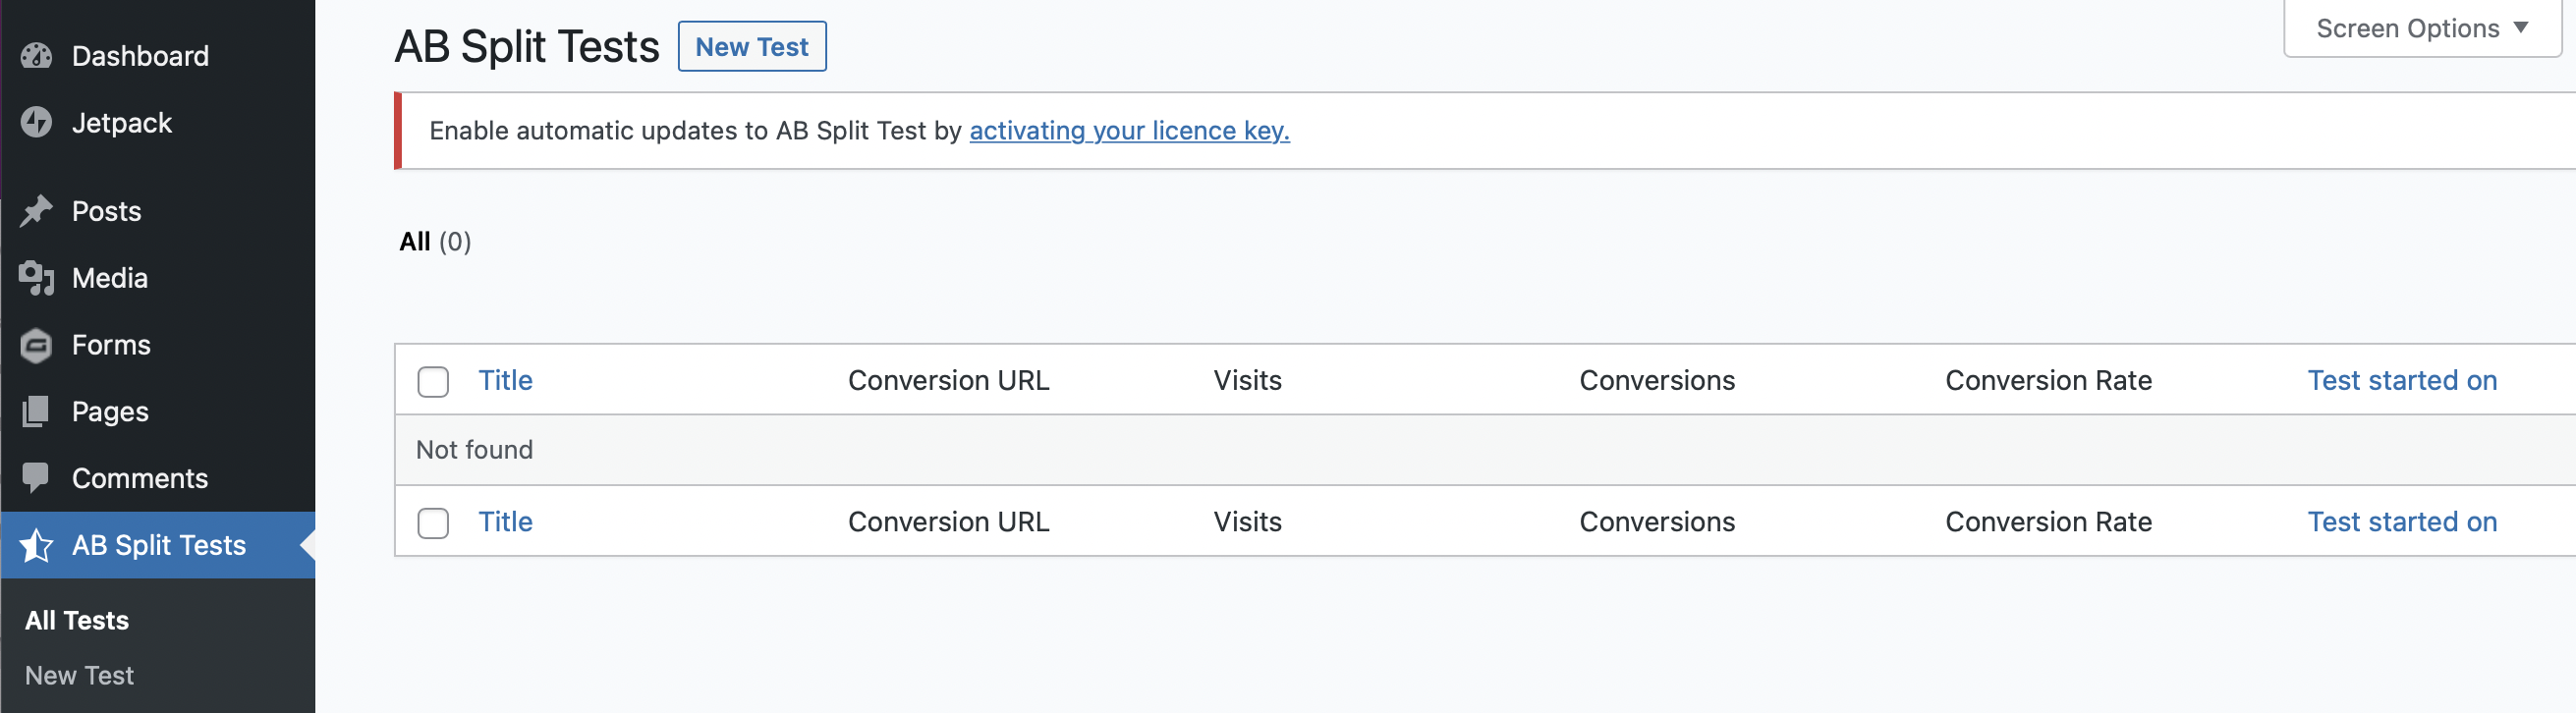This screenshot has width=2576, height=713.
Task: Click the Media library icon
Action: click(x=36, y=278)
